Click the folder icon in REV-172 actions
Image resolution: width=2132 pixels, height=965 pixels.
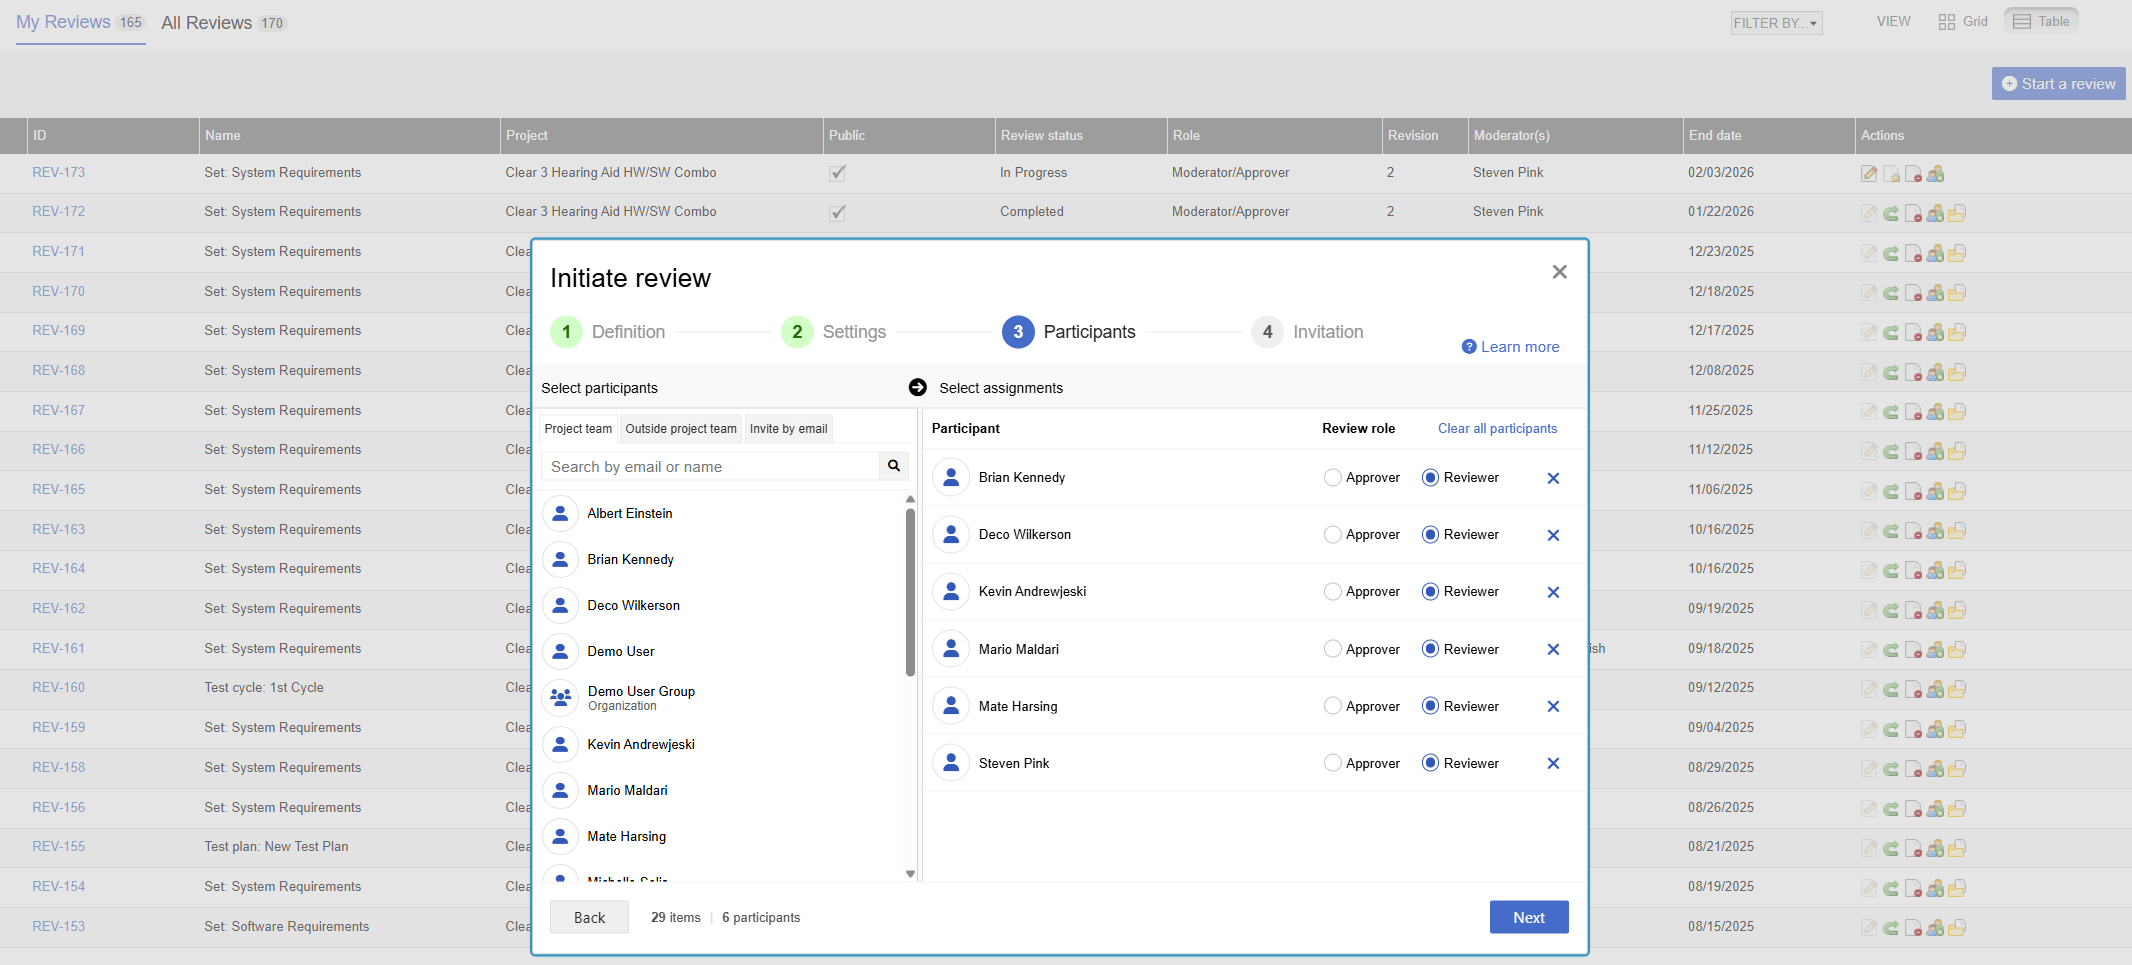[1957, 213]
